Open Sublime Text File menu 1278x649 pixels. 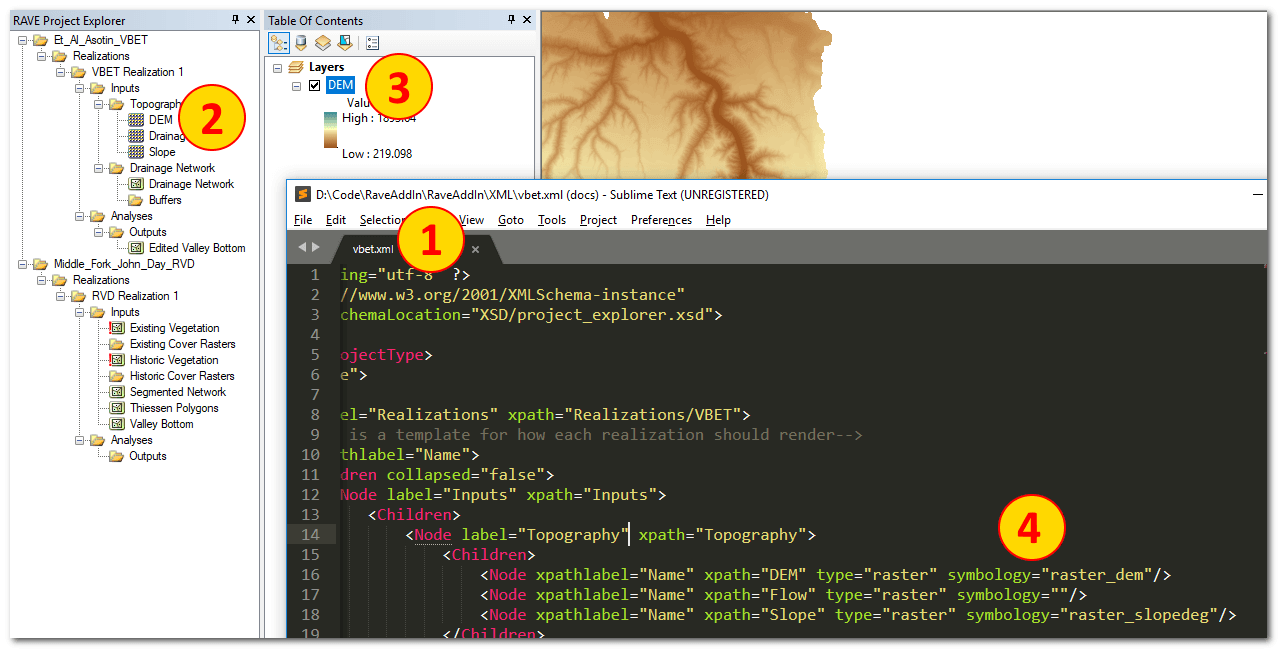303,220
